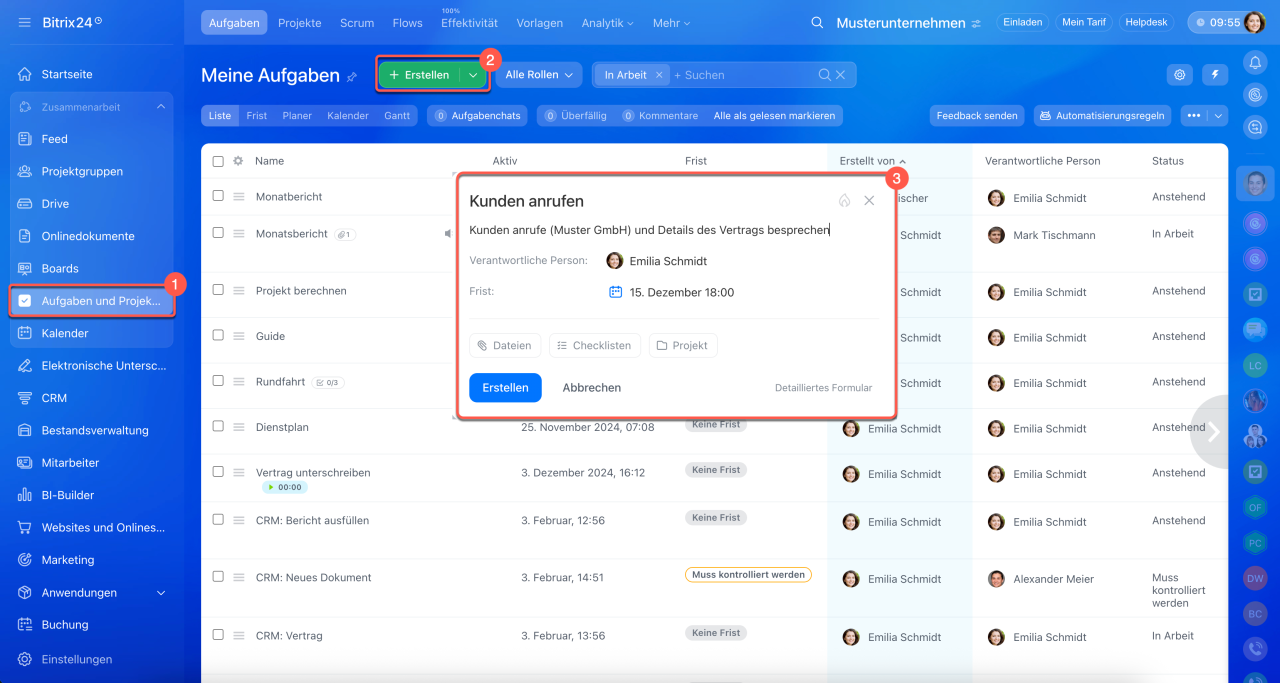The width and height of the screenshot is (1280, 683).
Task: Mark task as high priority flame icon
Action: point(844,201)
